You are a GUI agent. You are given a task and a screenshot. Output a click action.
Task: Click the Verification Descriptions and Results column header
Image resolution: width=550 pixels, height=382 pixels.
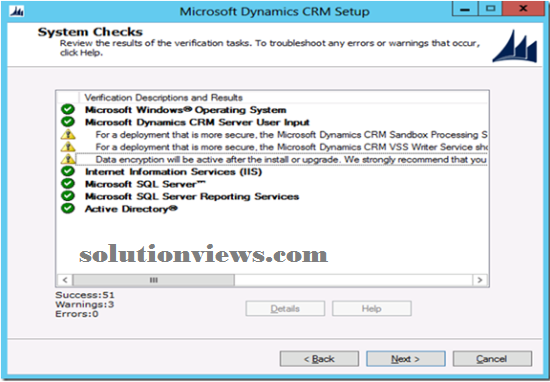pyautogui.click(x=164, y=97)
